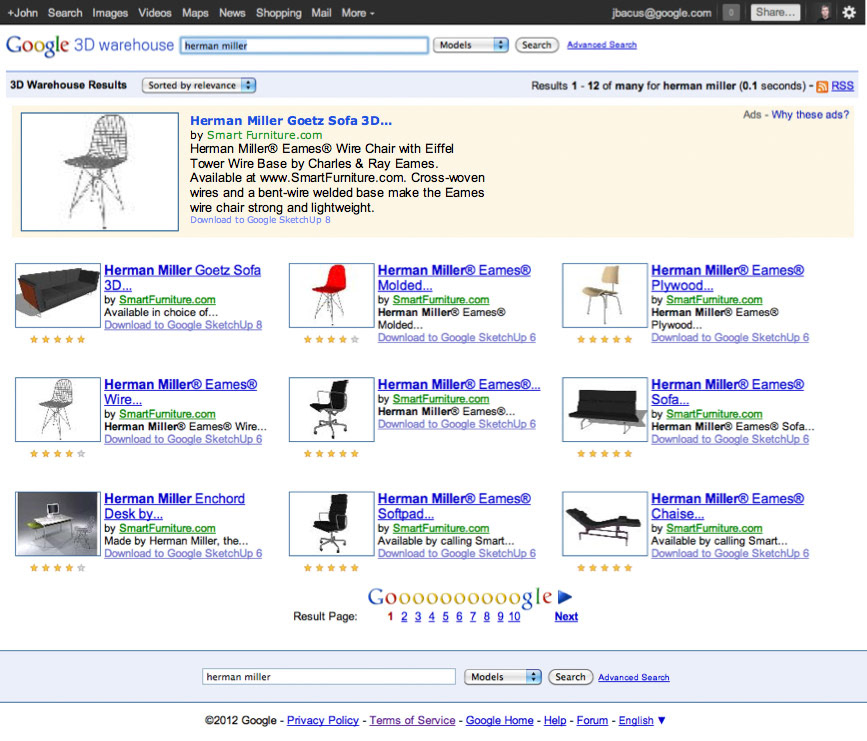Open the top Advanced Search link
The width and height of the screenshot is (867, 741).
602,45
